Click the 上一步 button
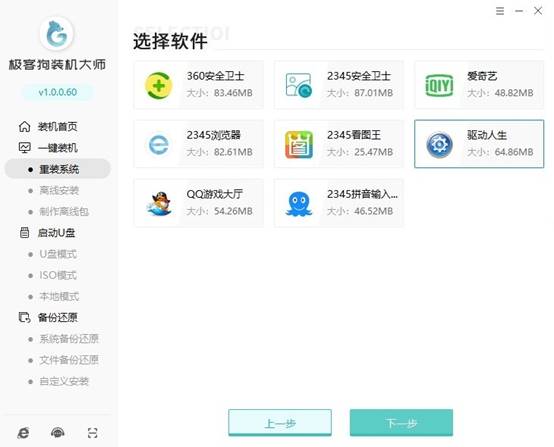The height and width of the screenshot is (447, 554). [280, 423]
